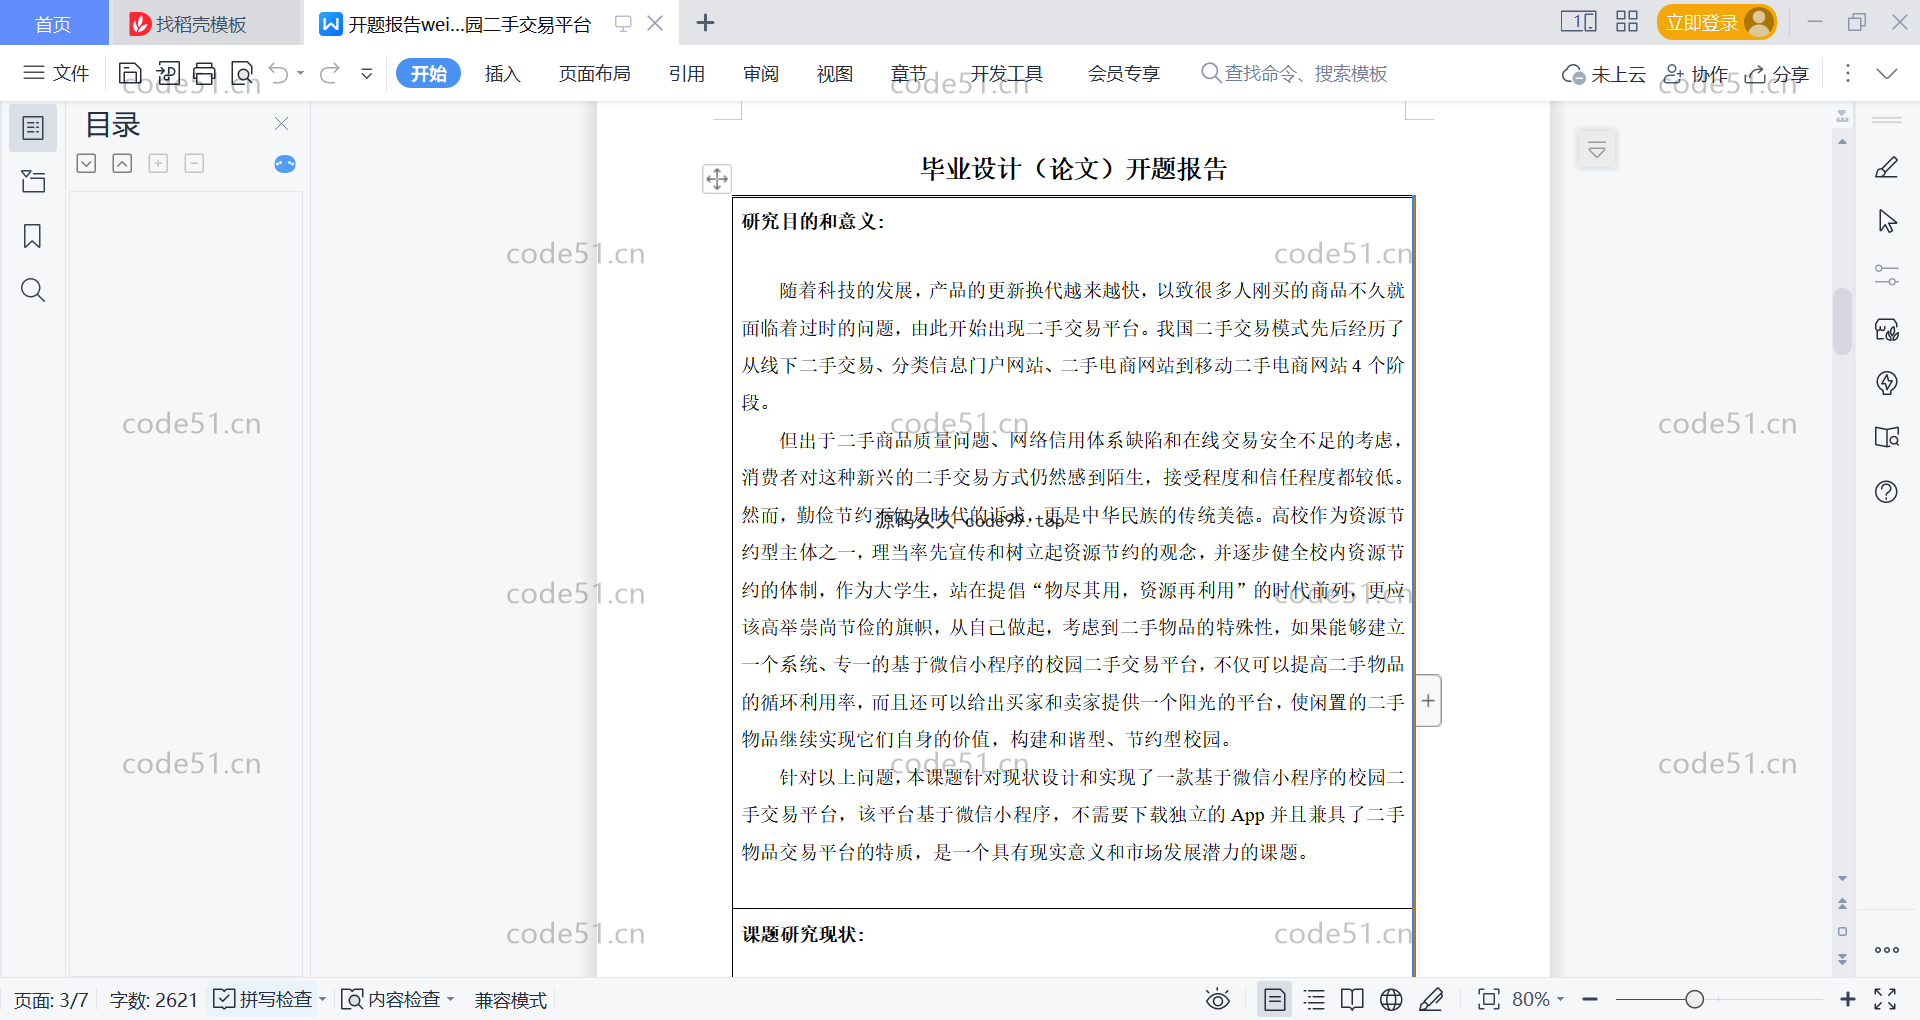The height and width of the screenshot is (1020, 1920).
Task: Click the add column plus button beside table
Action: 1429,700
